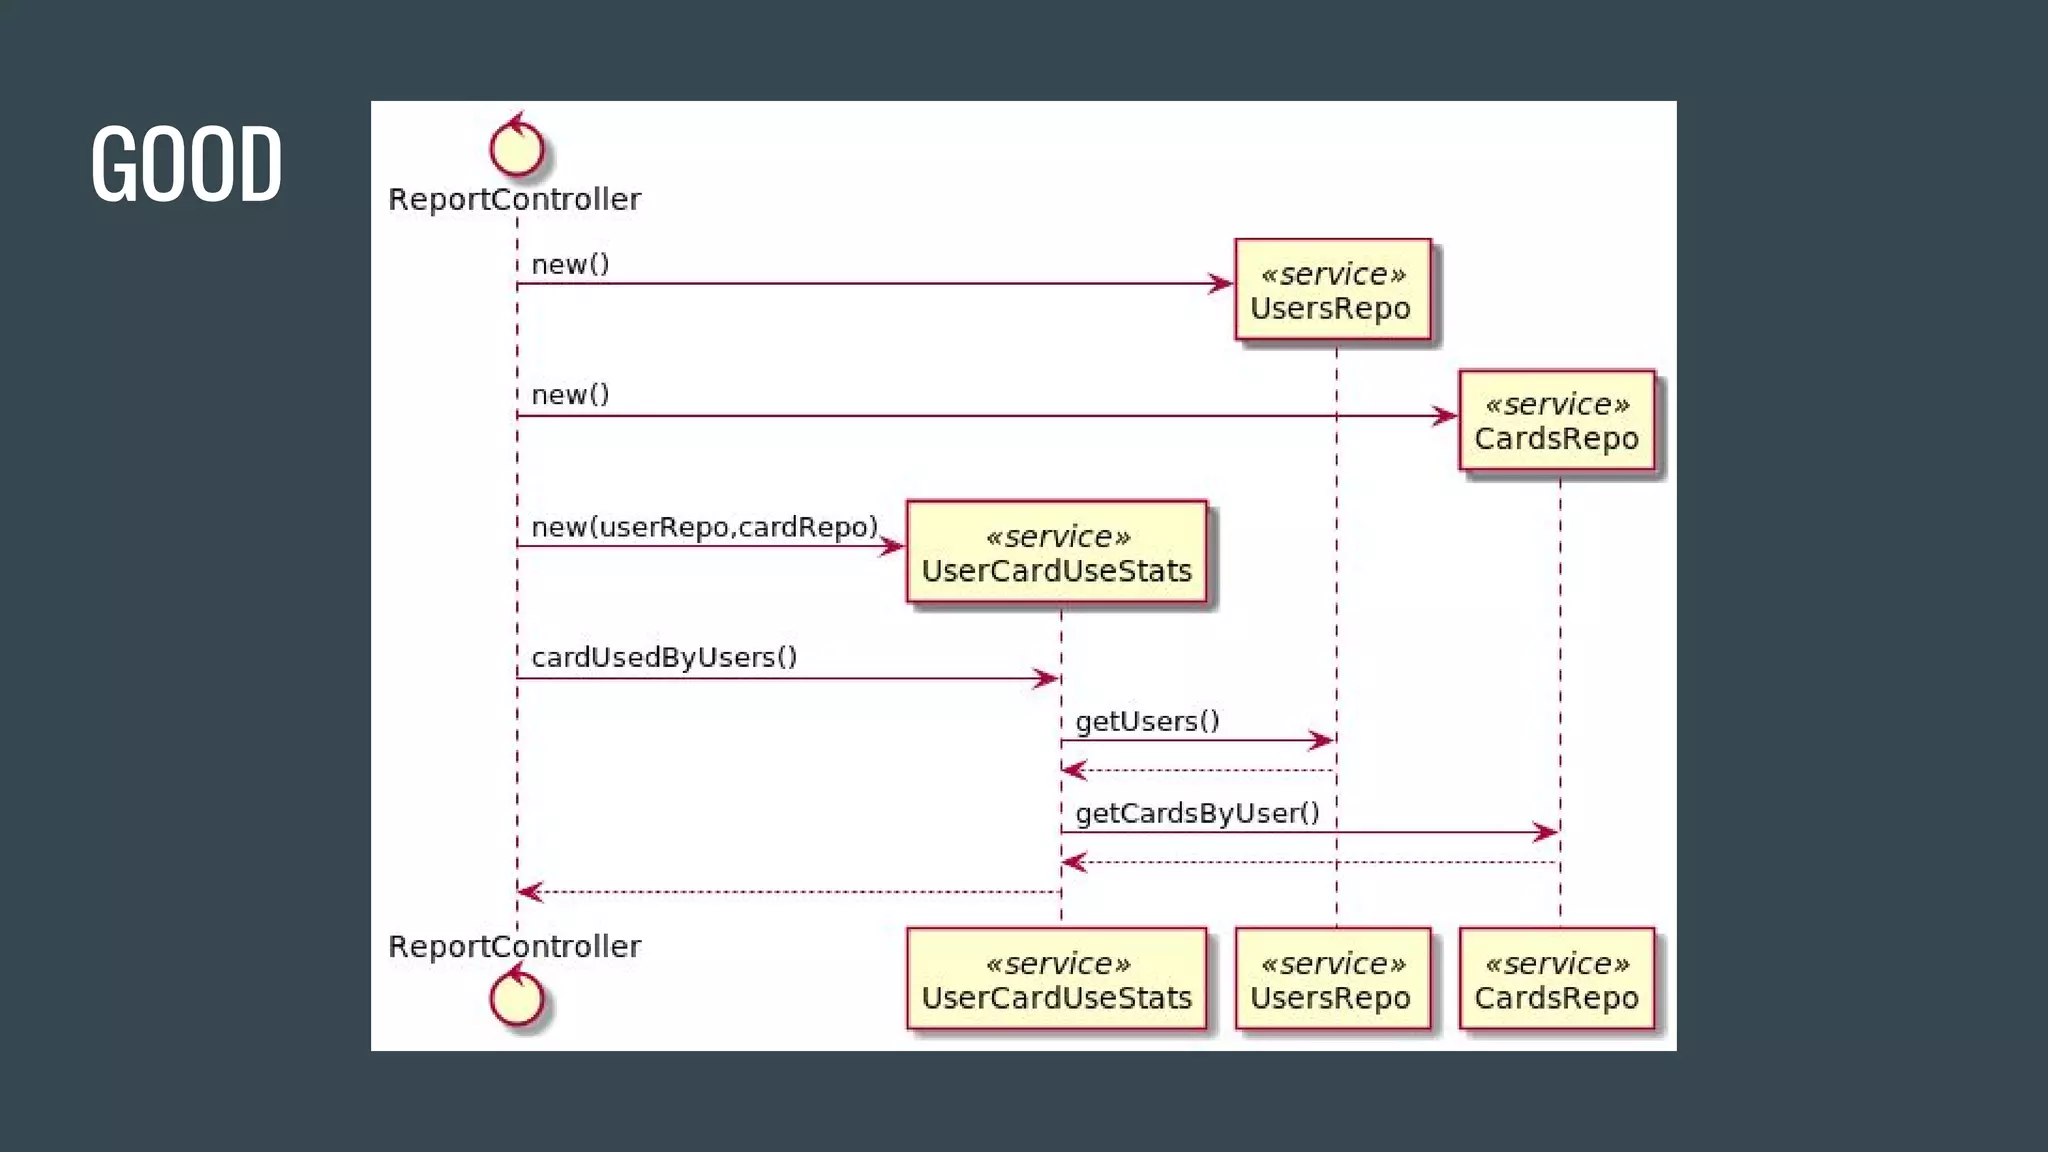
Task: Click the bottom CardsRepo service box
Action: [x=1556, y=980]
